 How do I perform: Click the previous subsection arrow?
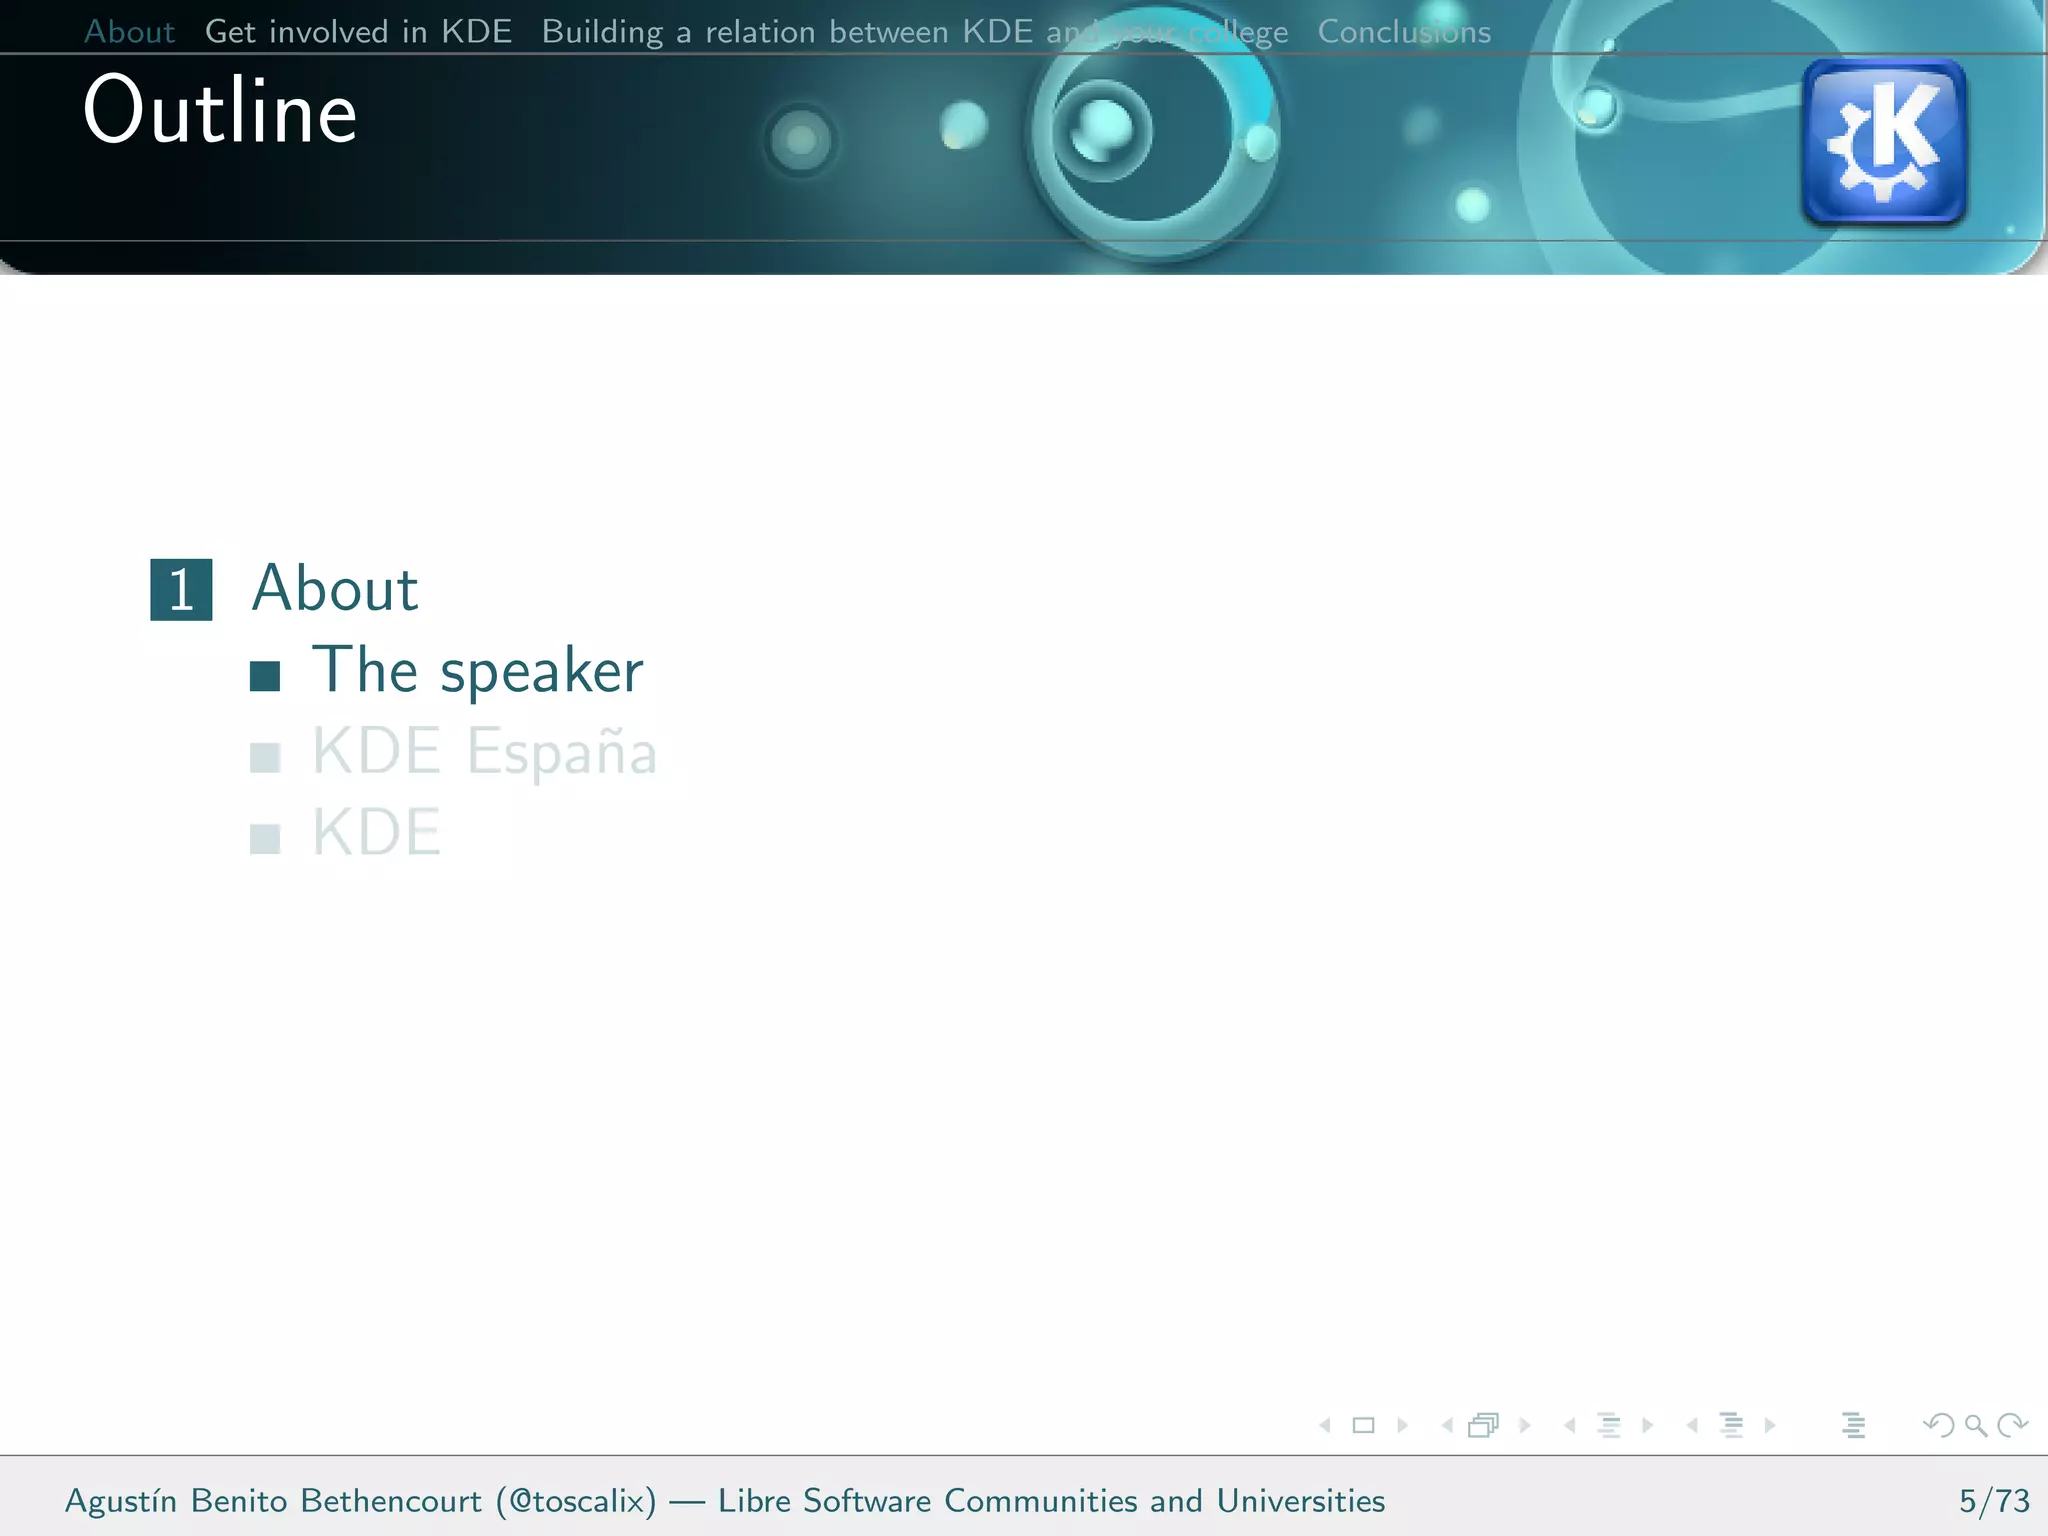pyautogui.click(x=1570, y=1426)
